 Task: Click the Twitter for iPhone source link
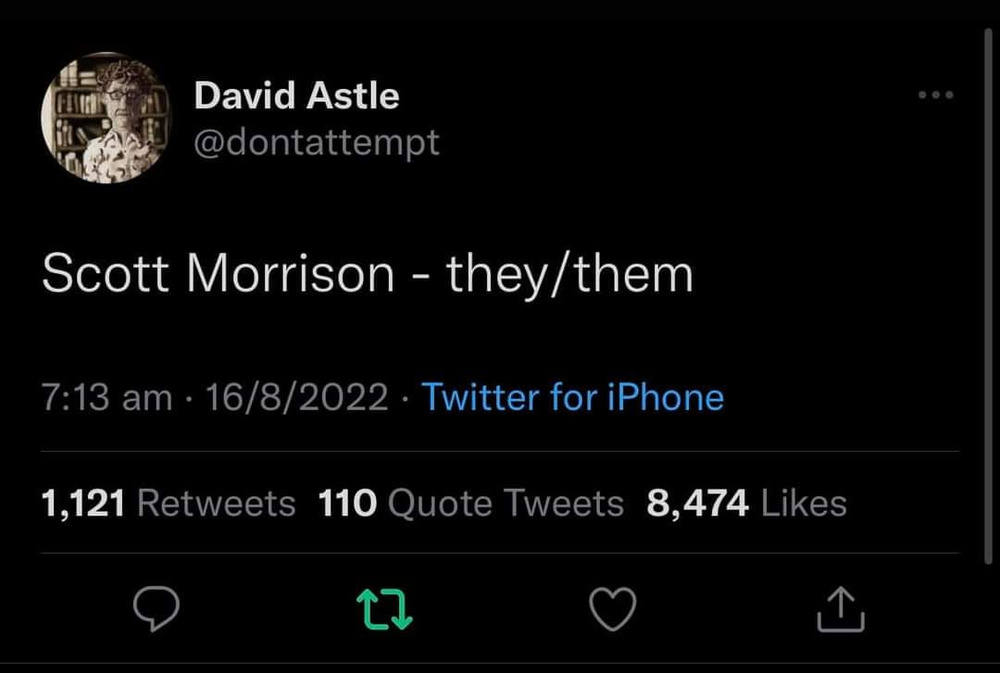point(572,397)
